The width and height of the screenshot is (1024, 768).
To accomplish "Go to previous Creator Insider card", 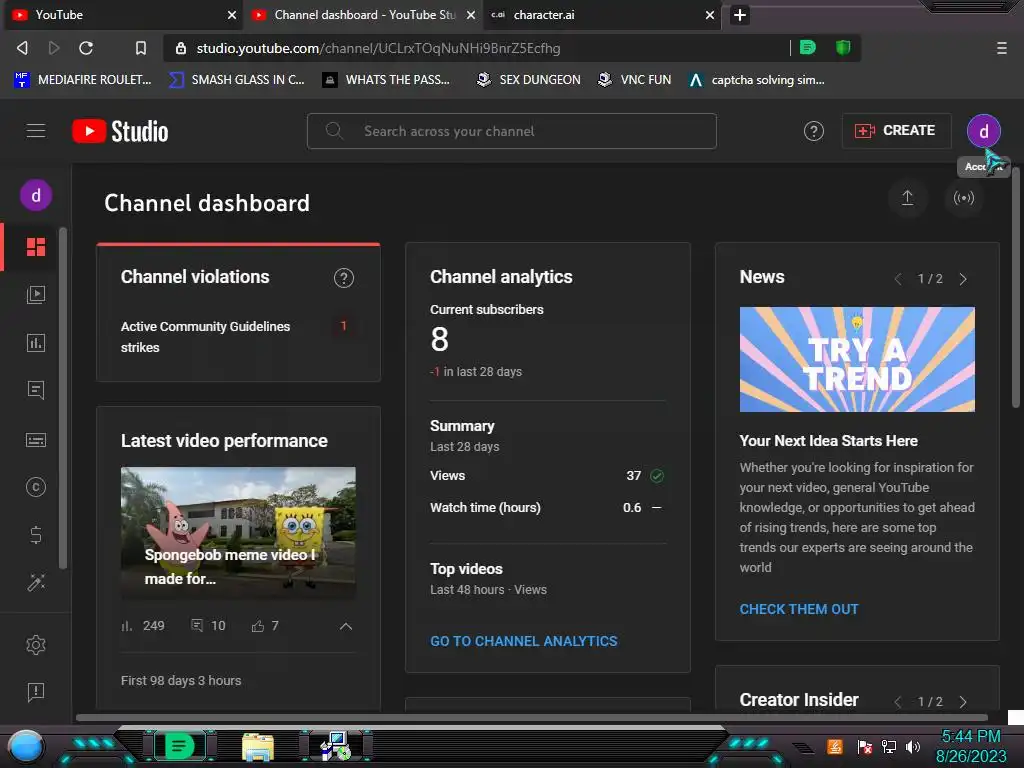I will tap(898, 702).
